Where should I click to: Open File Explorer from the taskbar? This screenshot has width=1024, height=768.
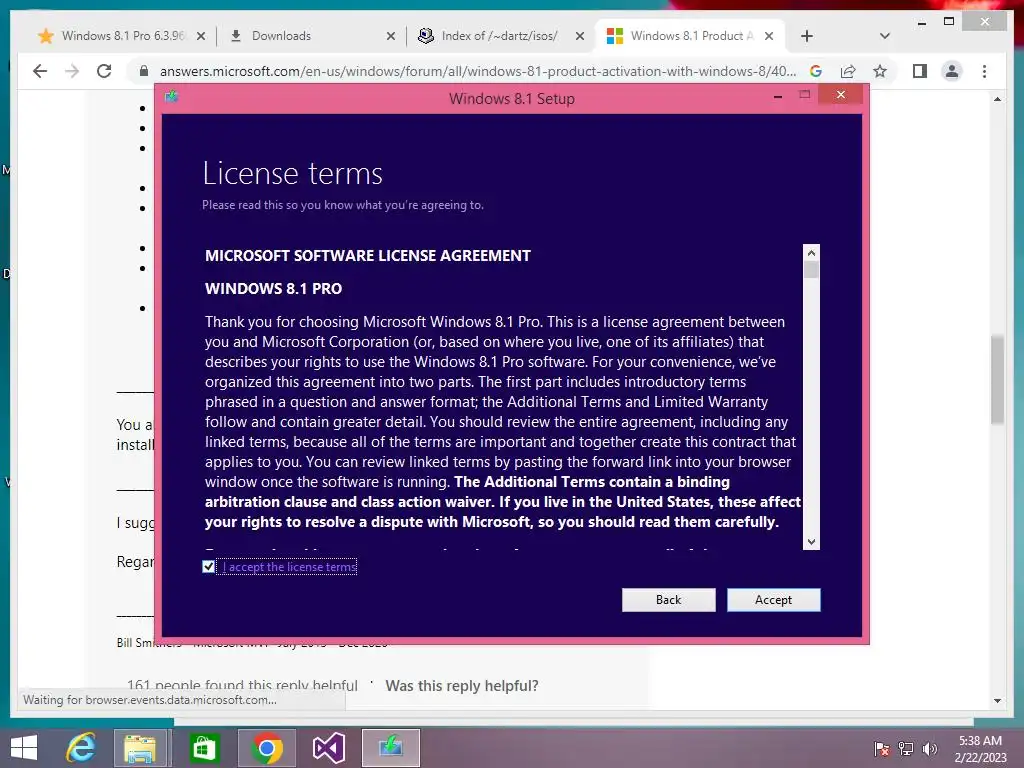coord(141,748)
